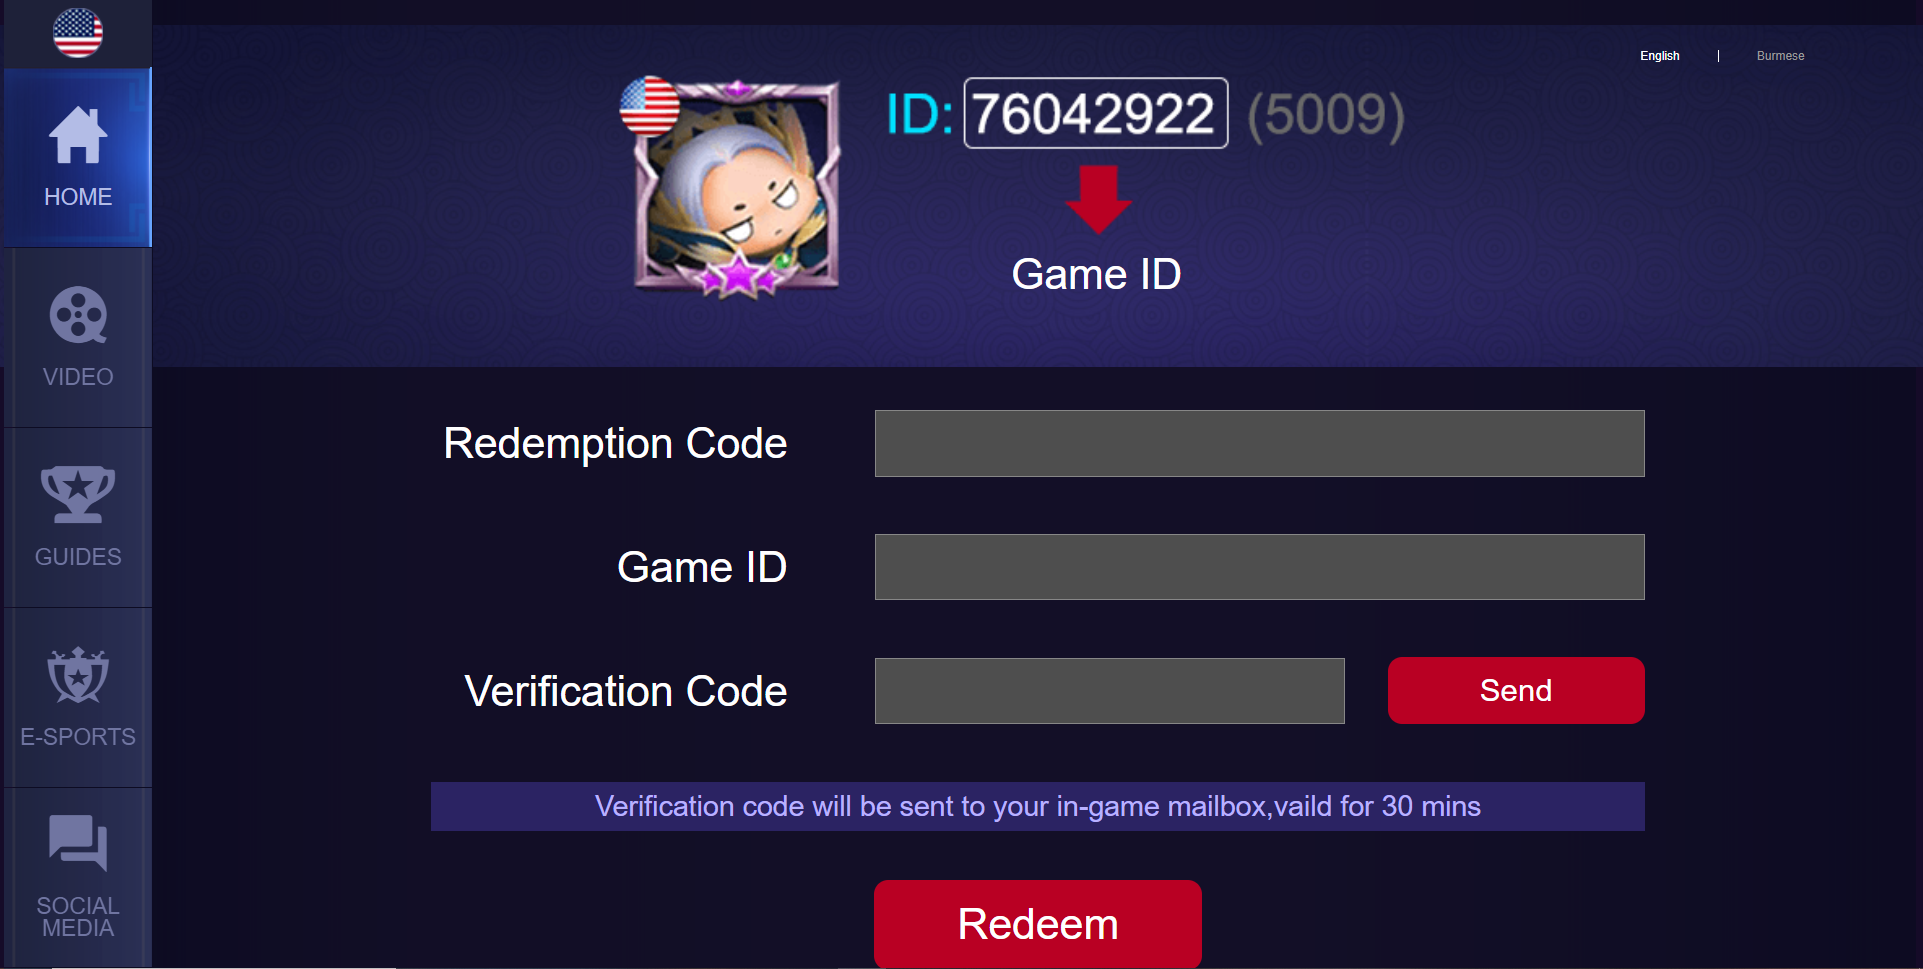The image size is (1923, 969).
Task: Click the Send verification button
Action: (1516, 690)
